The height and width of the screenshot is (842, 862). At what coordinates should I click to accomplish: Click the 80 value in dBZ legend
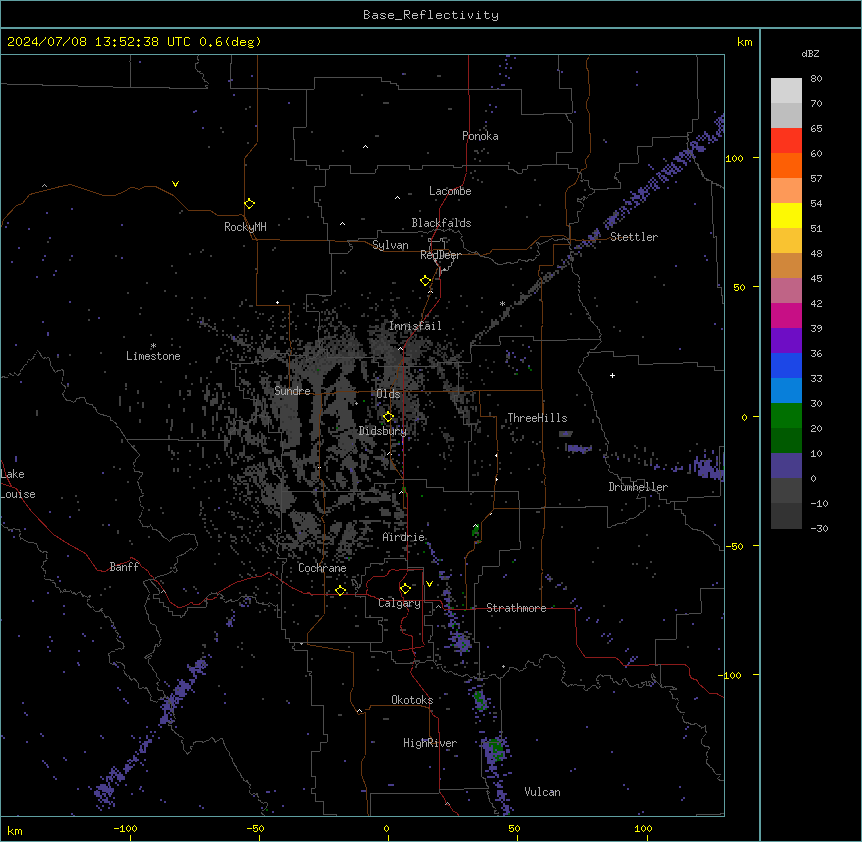pyautogui.click(x=816, y=79)
